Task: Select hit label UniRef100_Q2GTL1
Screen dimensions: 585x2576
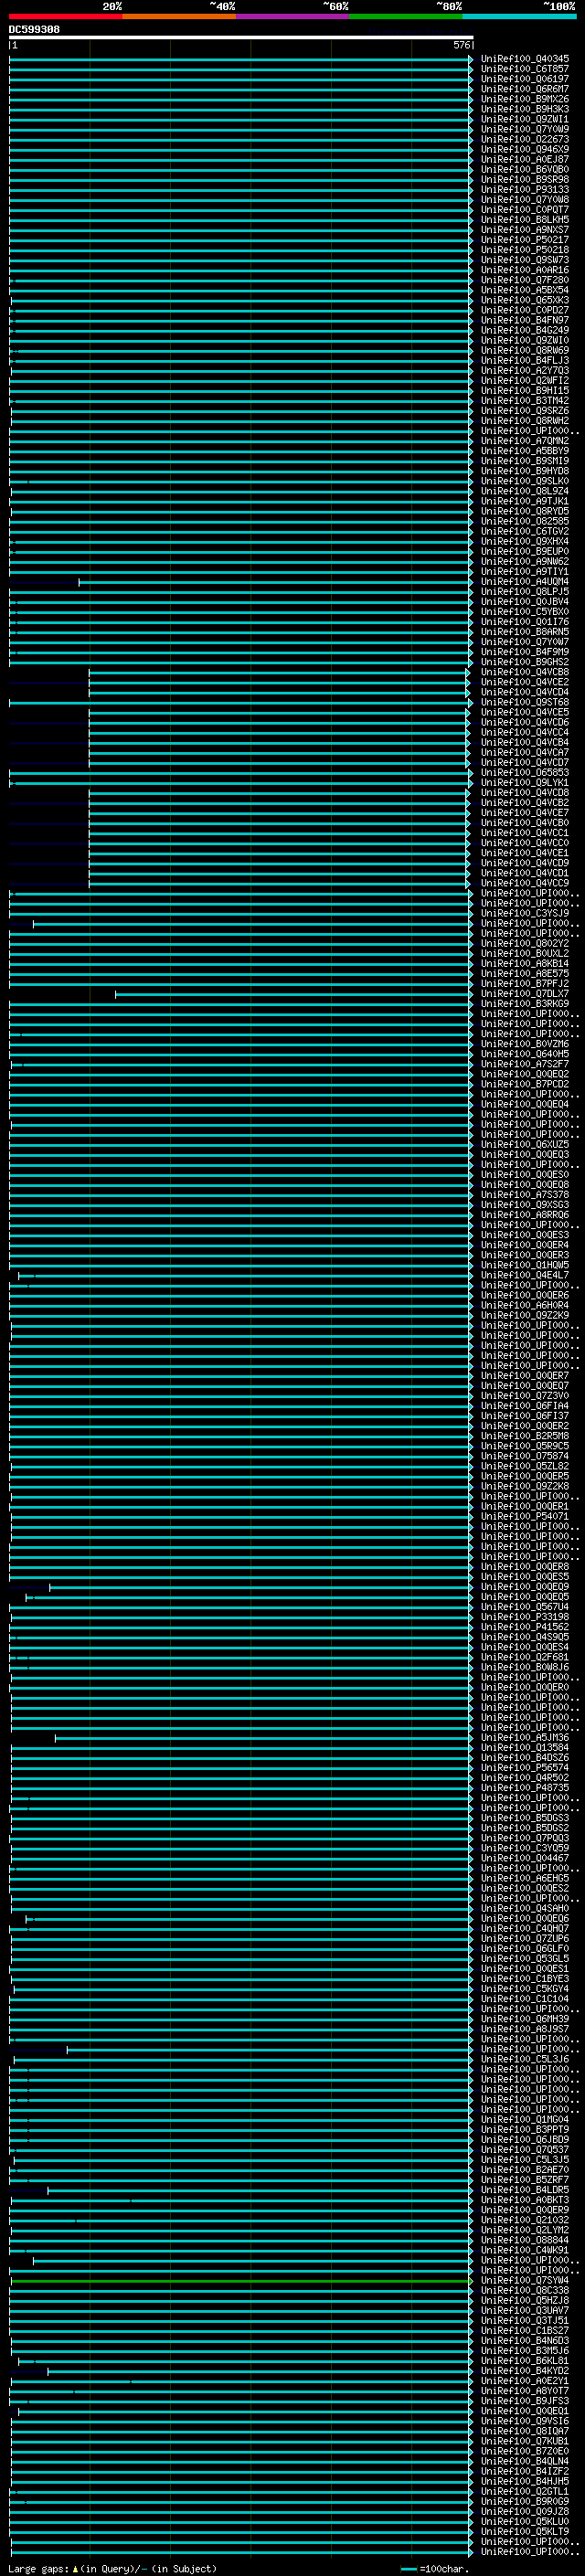Action: 525,2491
